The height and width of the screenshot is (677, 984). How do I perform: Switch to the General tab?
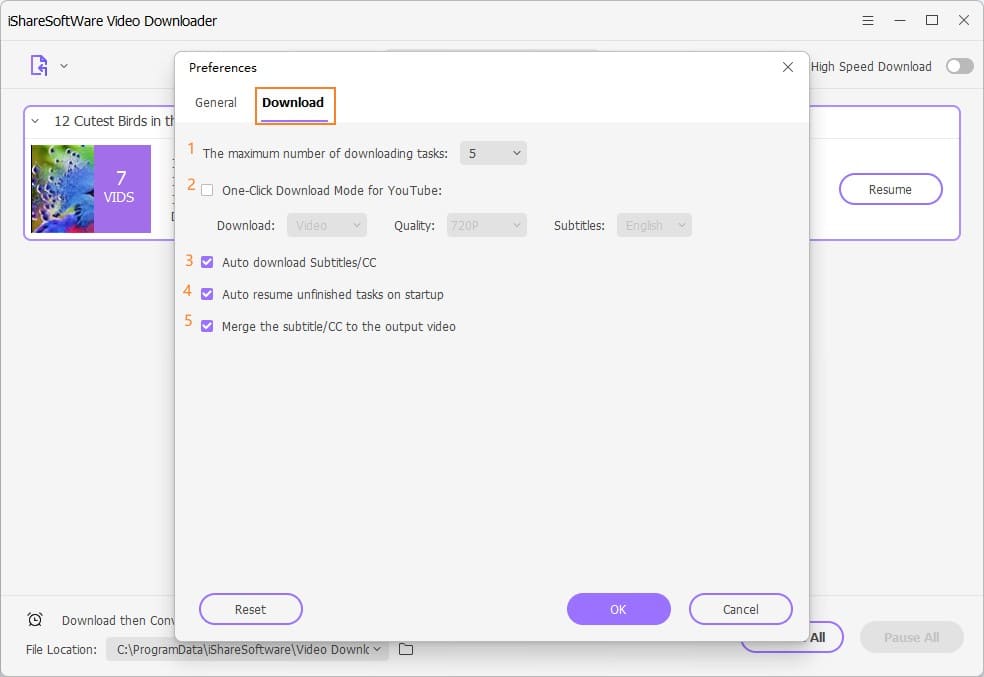tap(216, 103)
